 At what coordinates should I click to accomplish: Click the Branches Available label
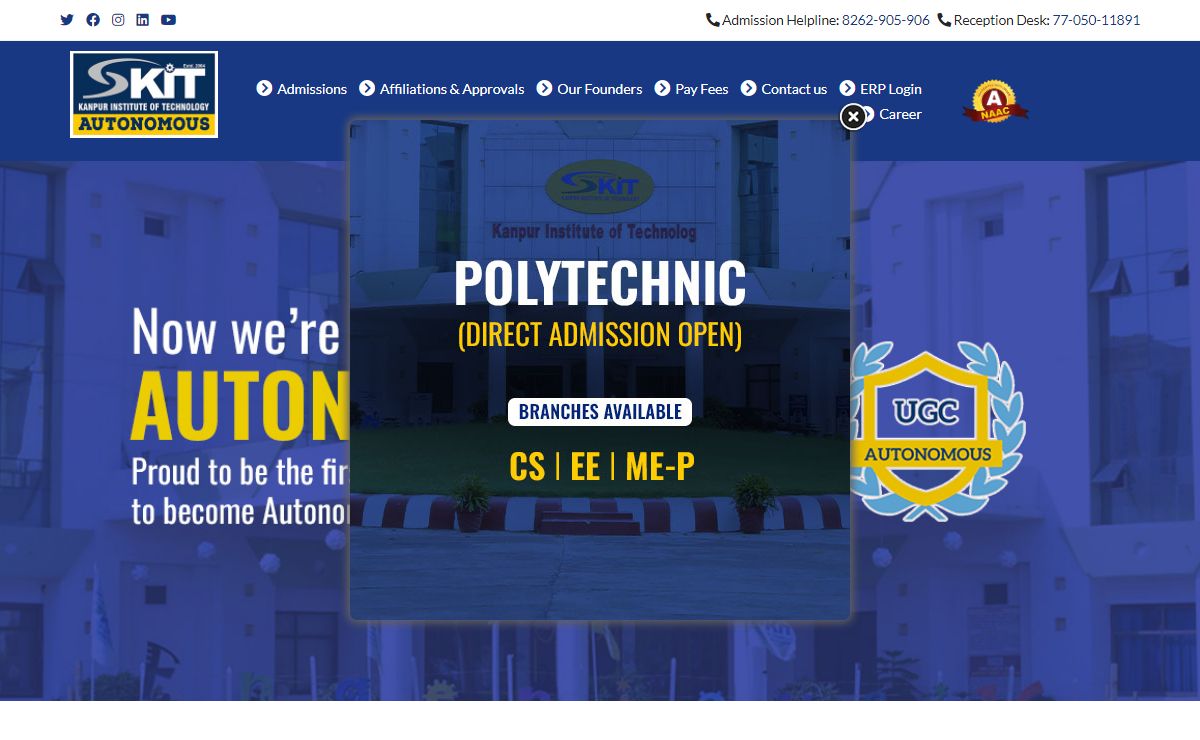pyautogui.click(x=600, y=412)
